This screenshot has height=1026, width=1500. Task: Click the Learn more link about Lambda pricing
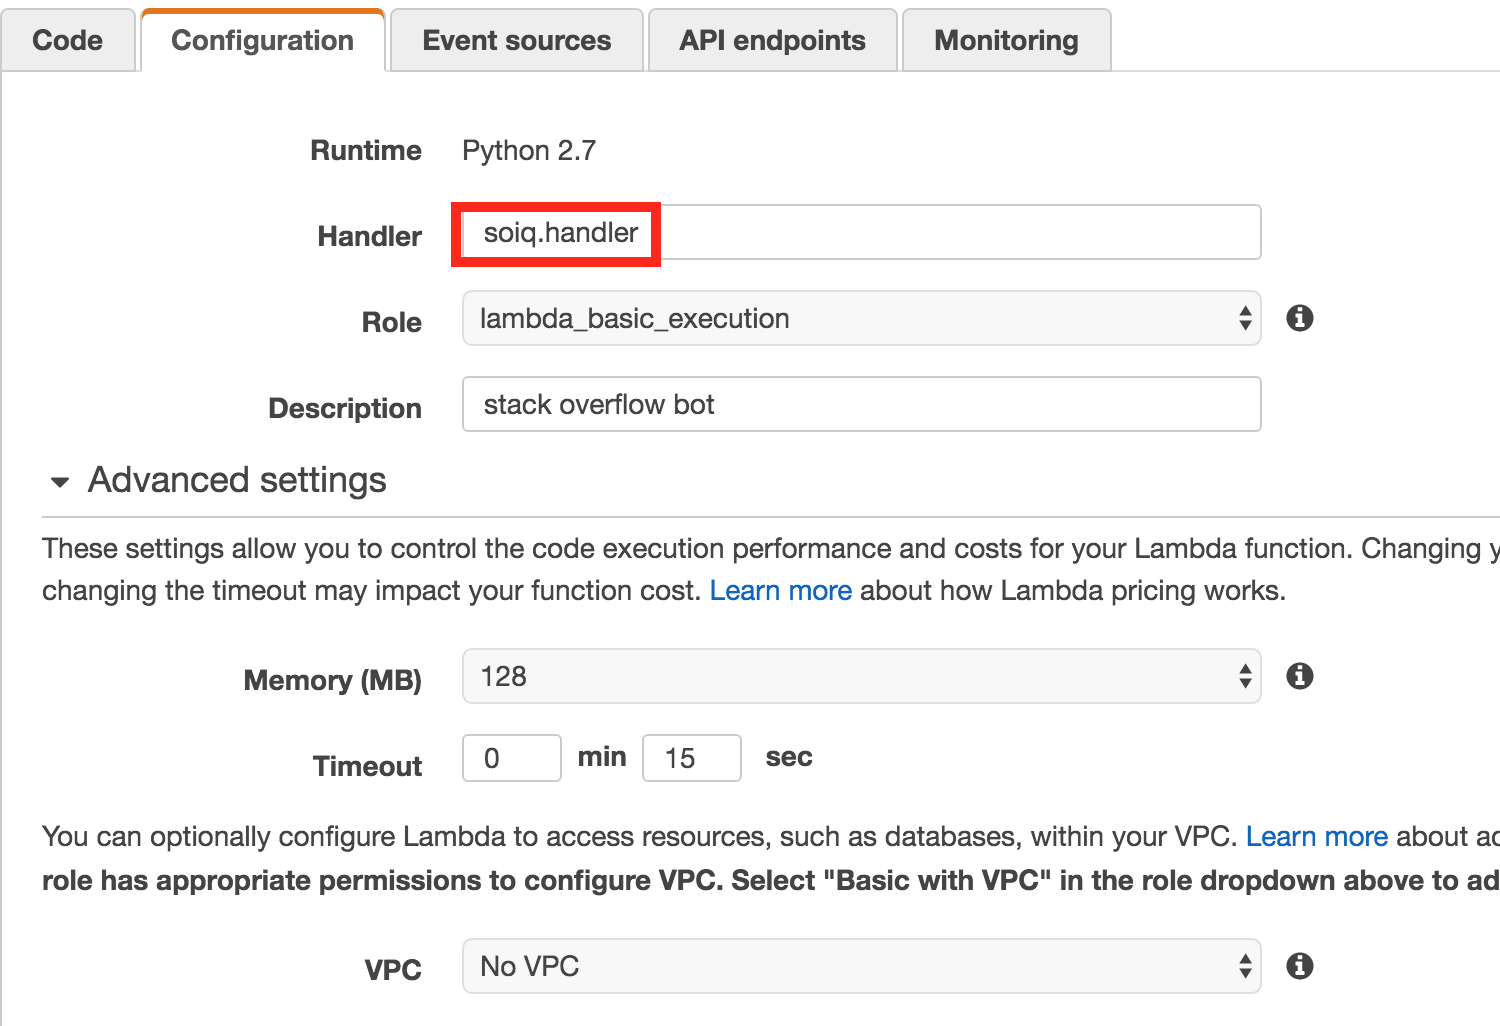[x=780, y=591]
